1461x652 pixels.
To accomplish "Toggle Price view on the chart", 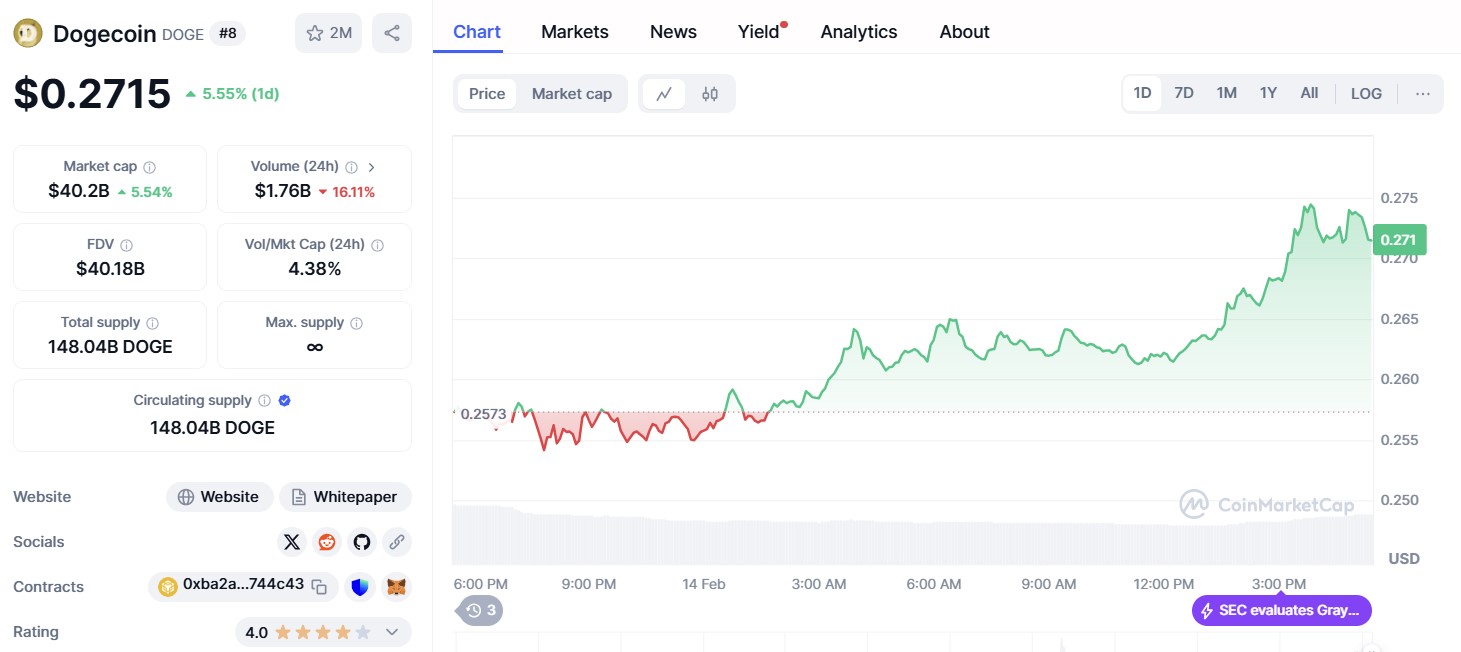I will coord(486,93).
